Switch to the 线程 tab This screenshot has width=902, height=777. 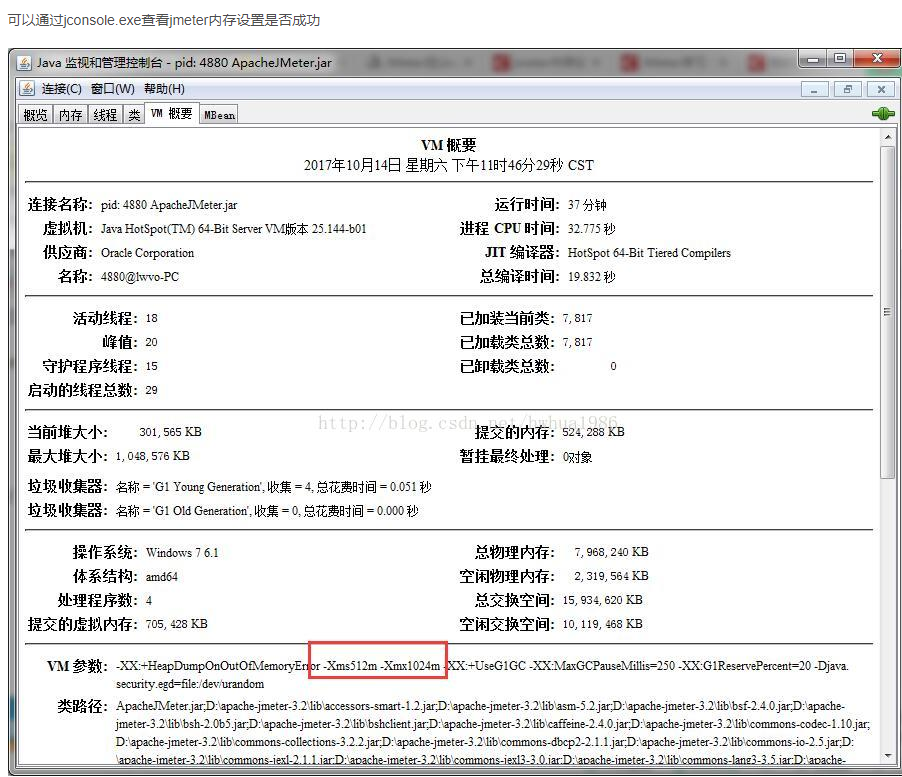(x=105, y=114)
